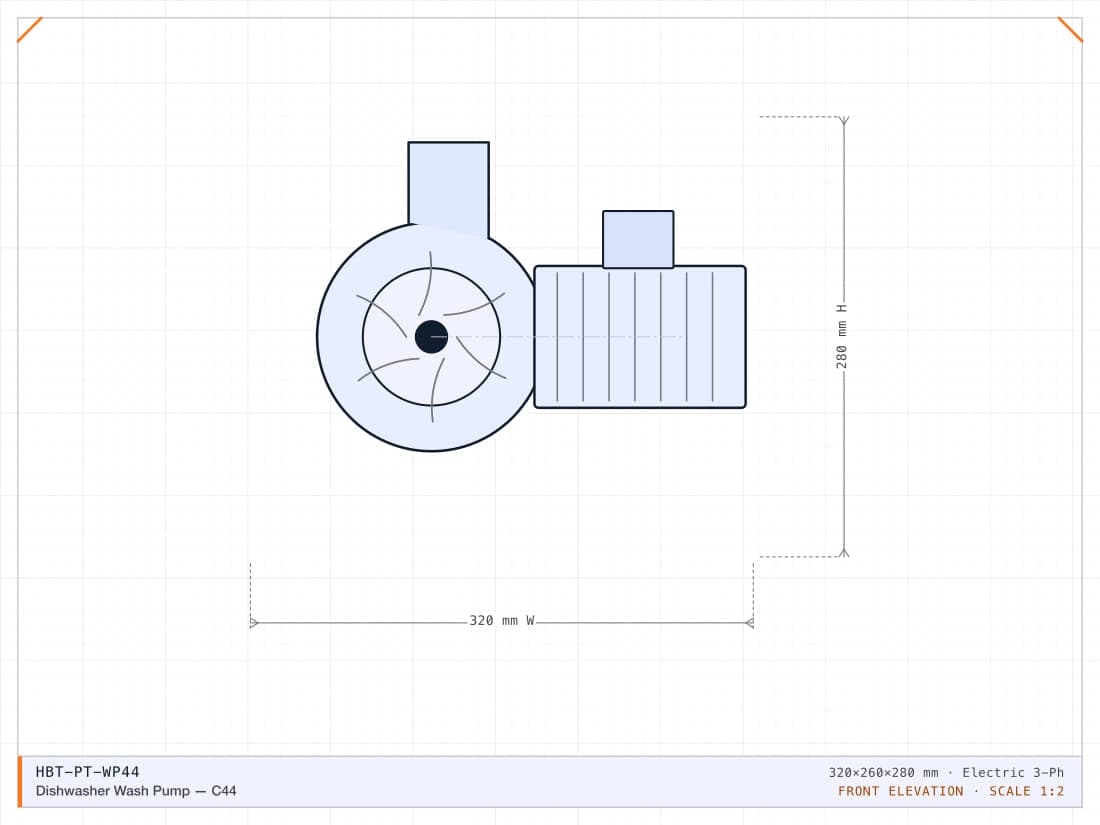Click the ribbed motor housing body
Image resolution: width=1100 pixels, height=825 pixels.
640,337
